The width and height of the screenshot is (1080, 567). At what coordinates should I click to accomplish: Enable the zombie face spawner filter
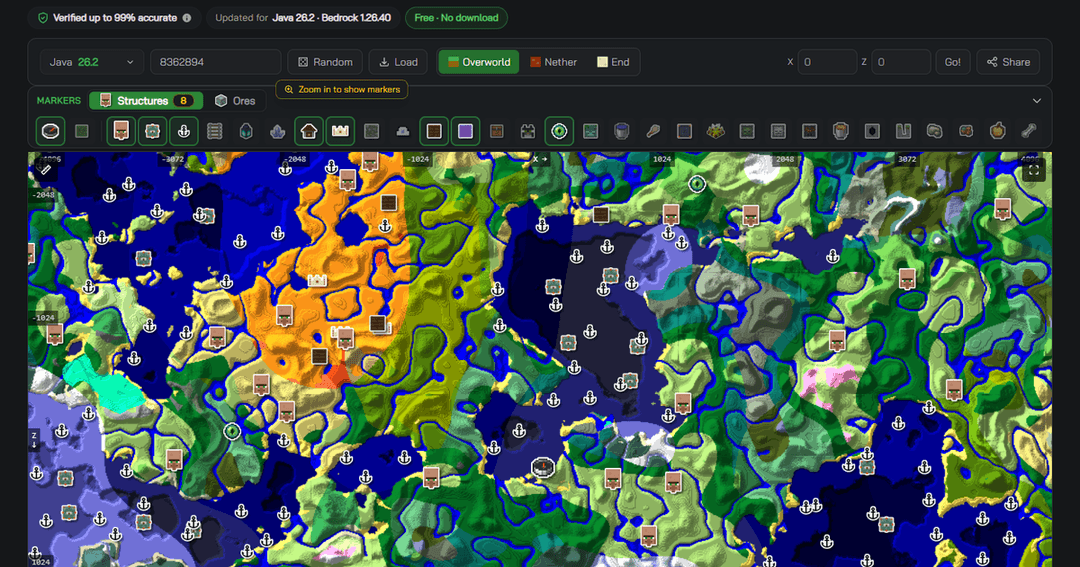(747, 131)
